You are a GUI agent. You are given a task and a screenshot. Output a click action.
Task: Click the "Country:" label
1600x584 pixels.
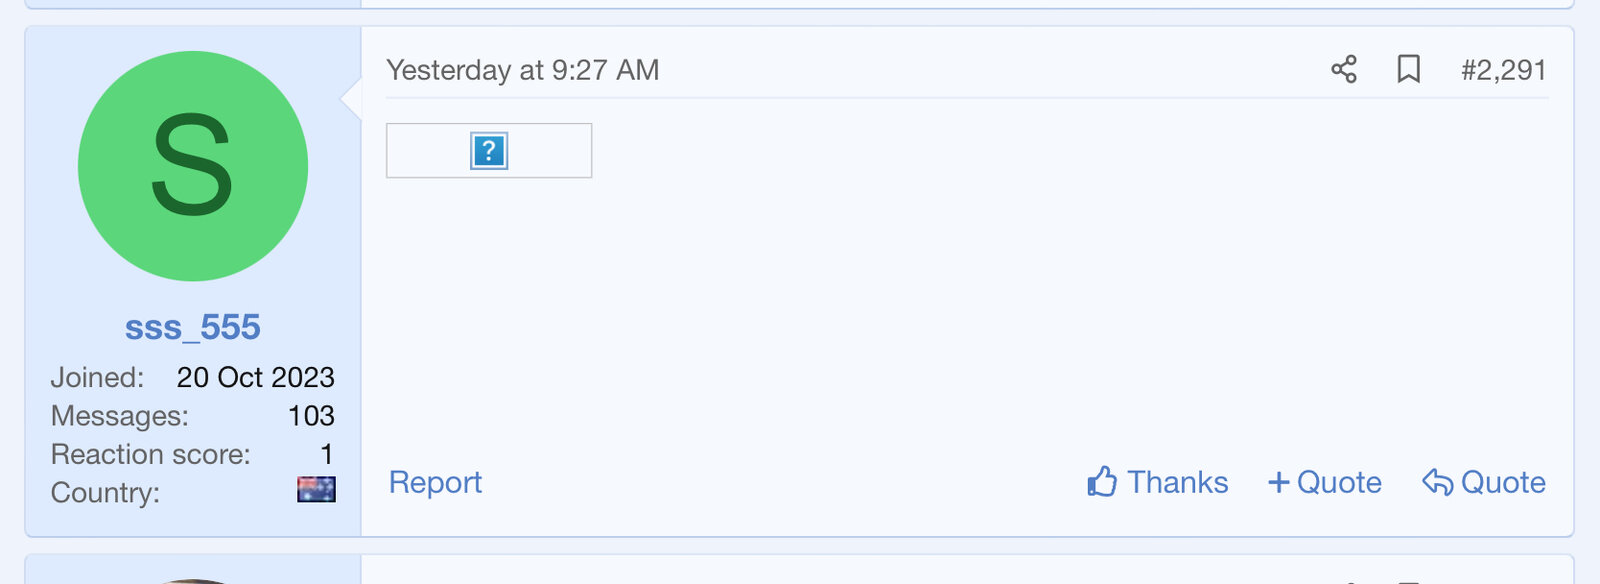tap(105, 493)
